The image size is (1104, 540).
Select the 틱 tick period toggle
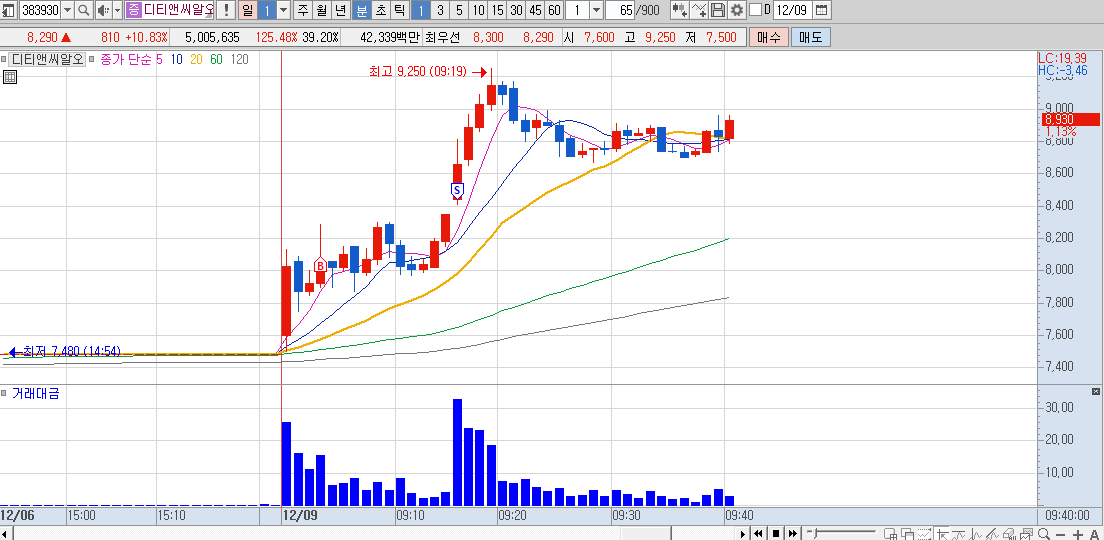tap(399, 10)
